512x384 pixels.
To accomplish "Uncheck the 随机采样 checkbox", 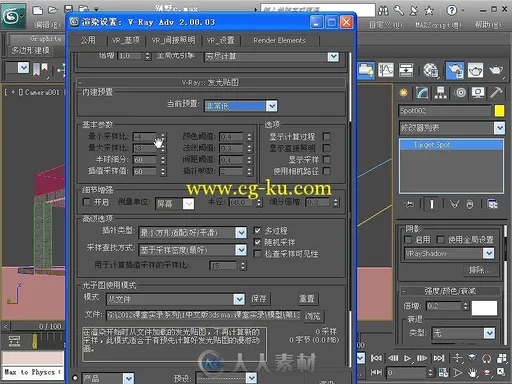I will coord(257,242).
